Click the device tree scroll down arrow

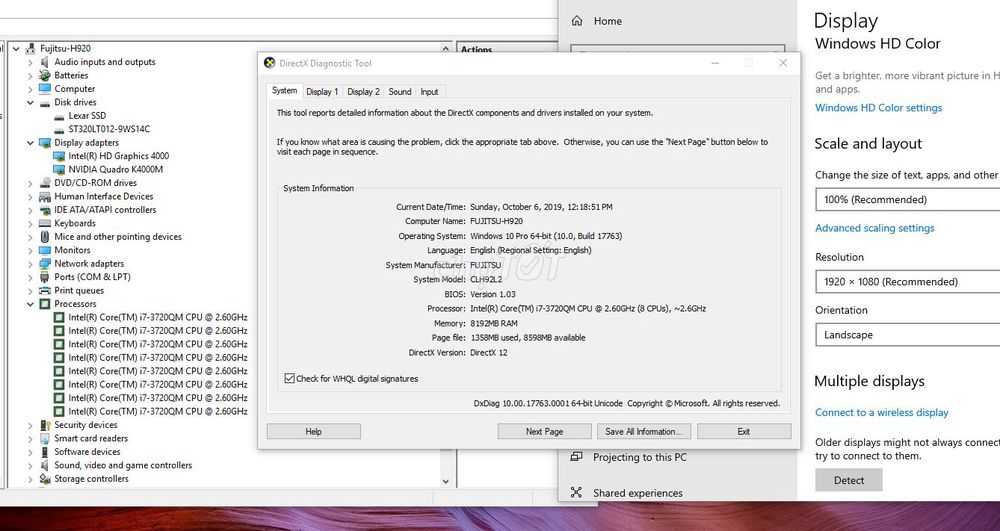pyautogui.click(x=446, y=481)
